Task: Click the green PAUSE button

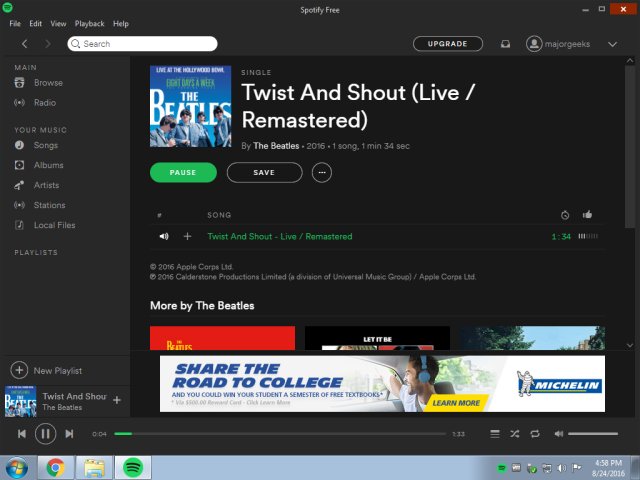Action: [183, 173]
